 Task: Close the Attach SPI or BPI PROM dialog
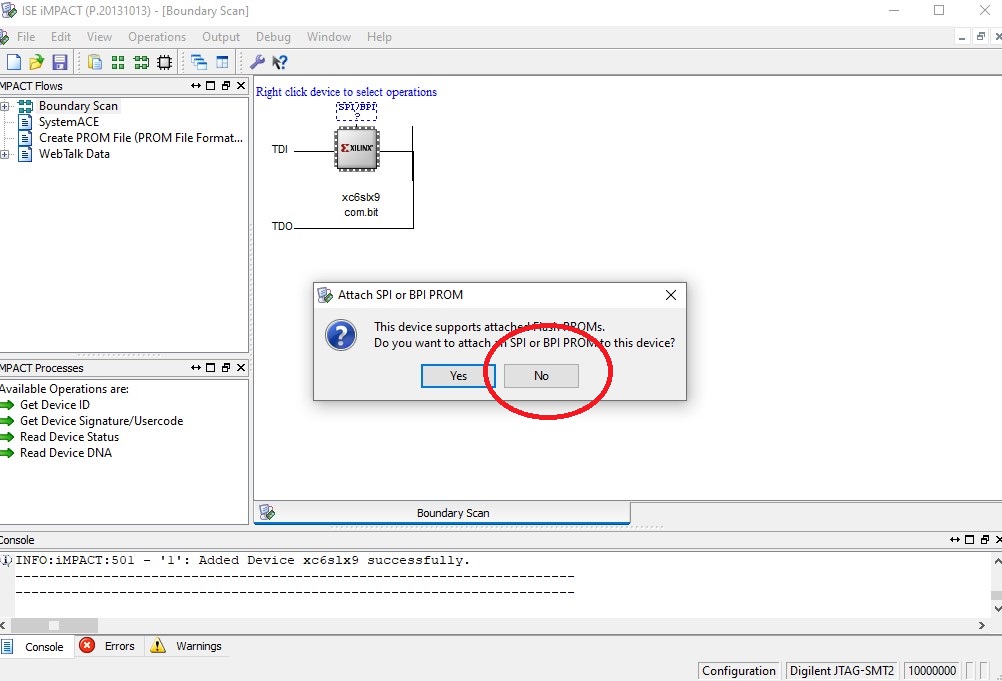(670, 295)
